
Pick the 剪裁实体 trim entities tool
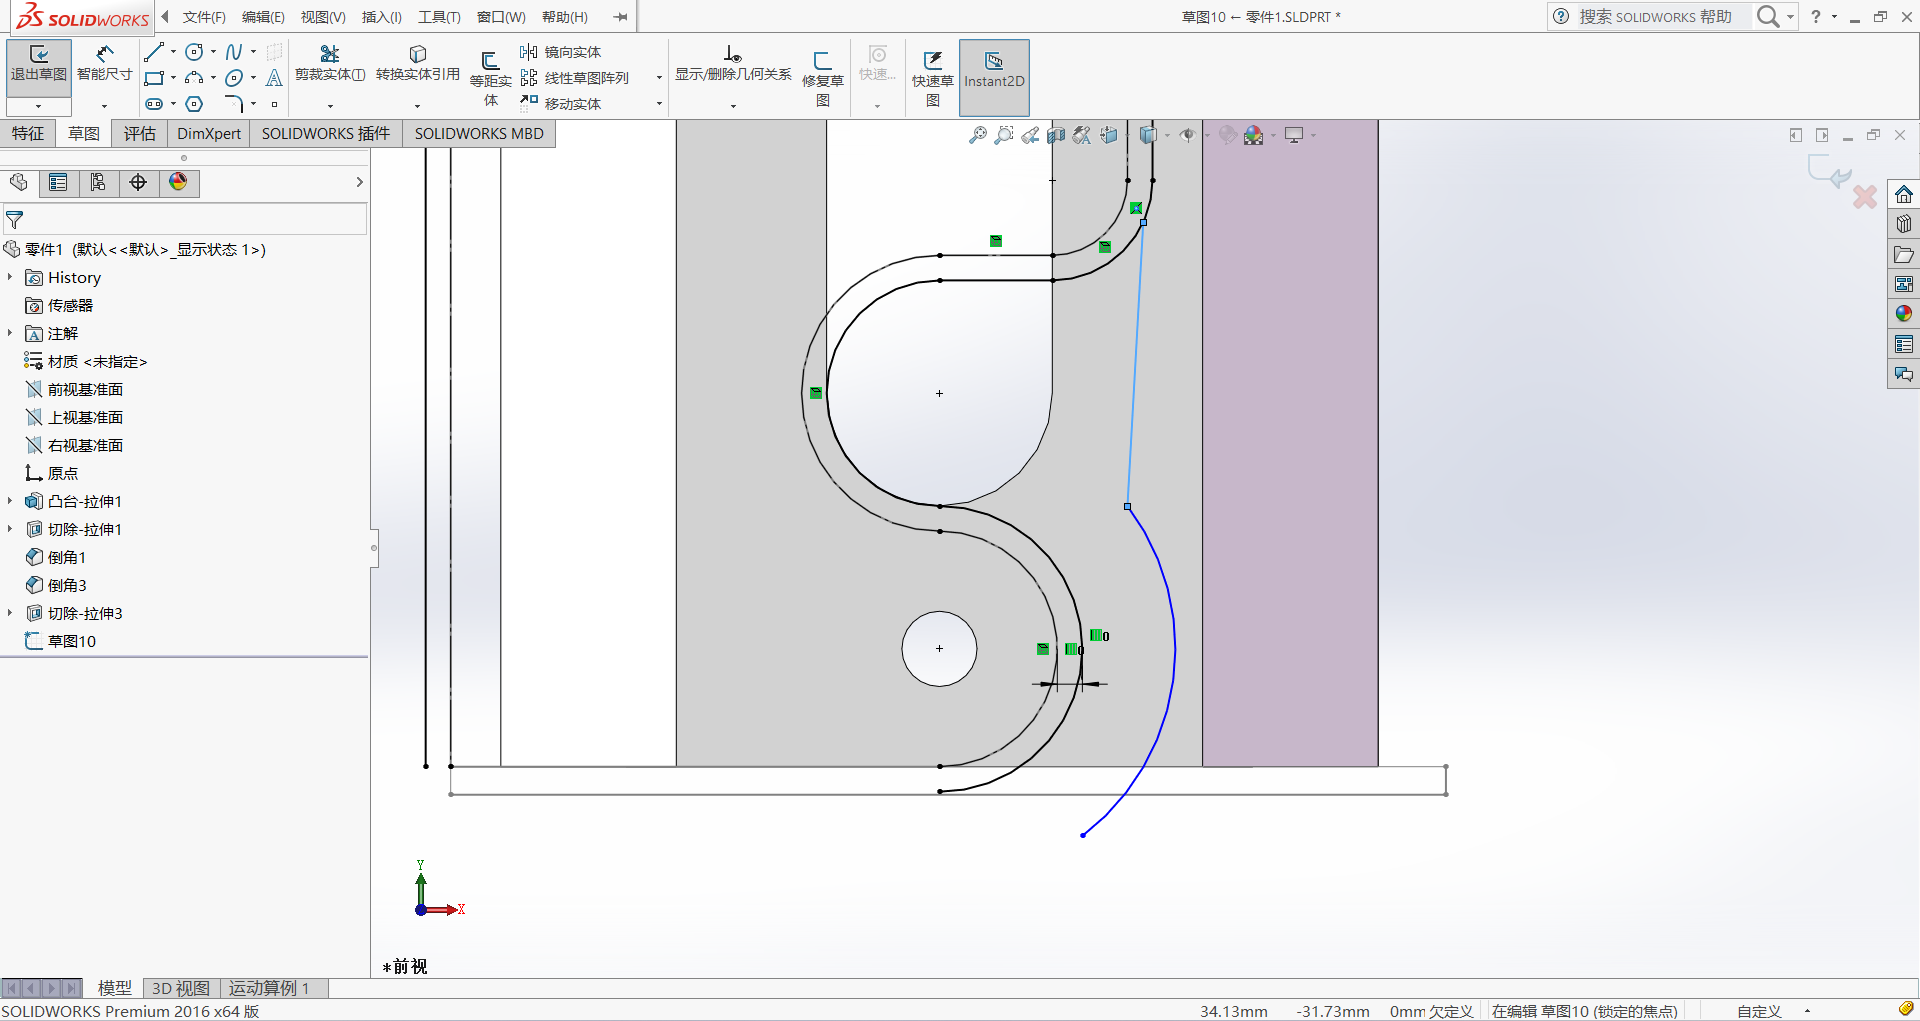(329, 64)
